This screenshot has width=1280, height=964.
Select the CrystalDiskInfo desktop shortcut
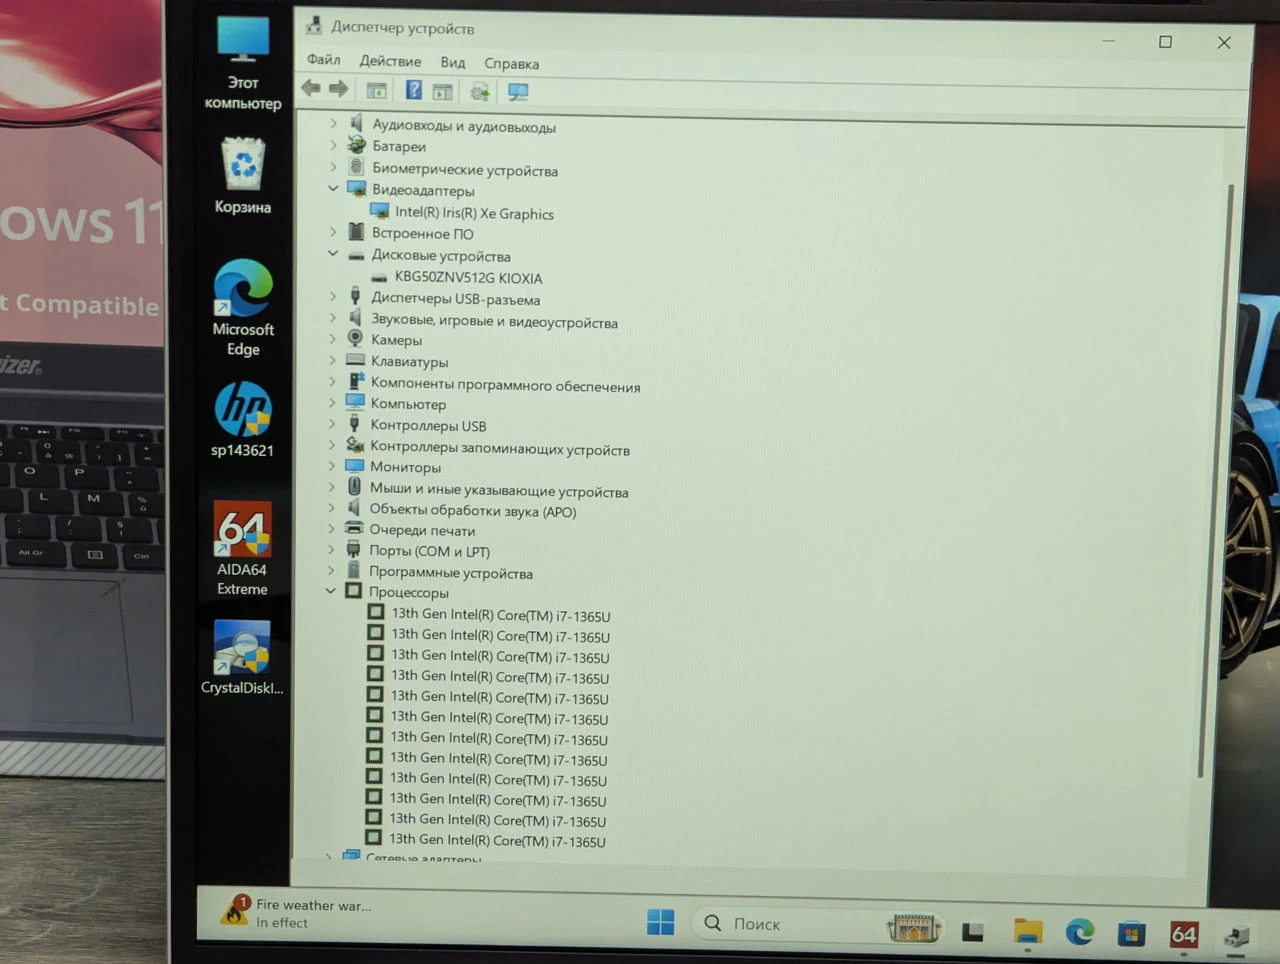[242, 657]
